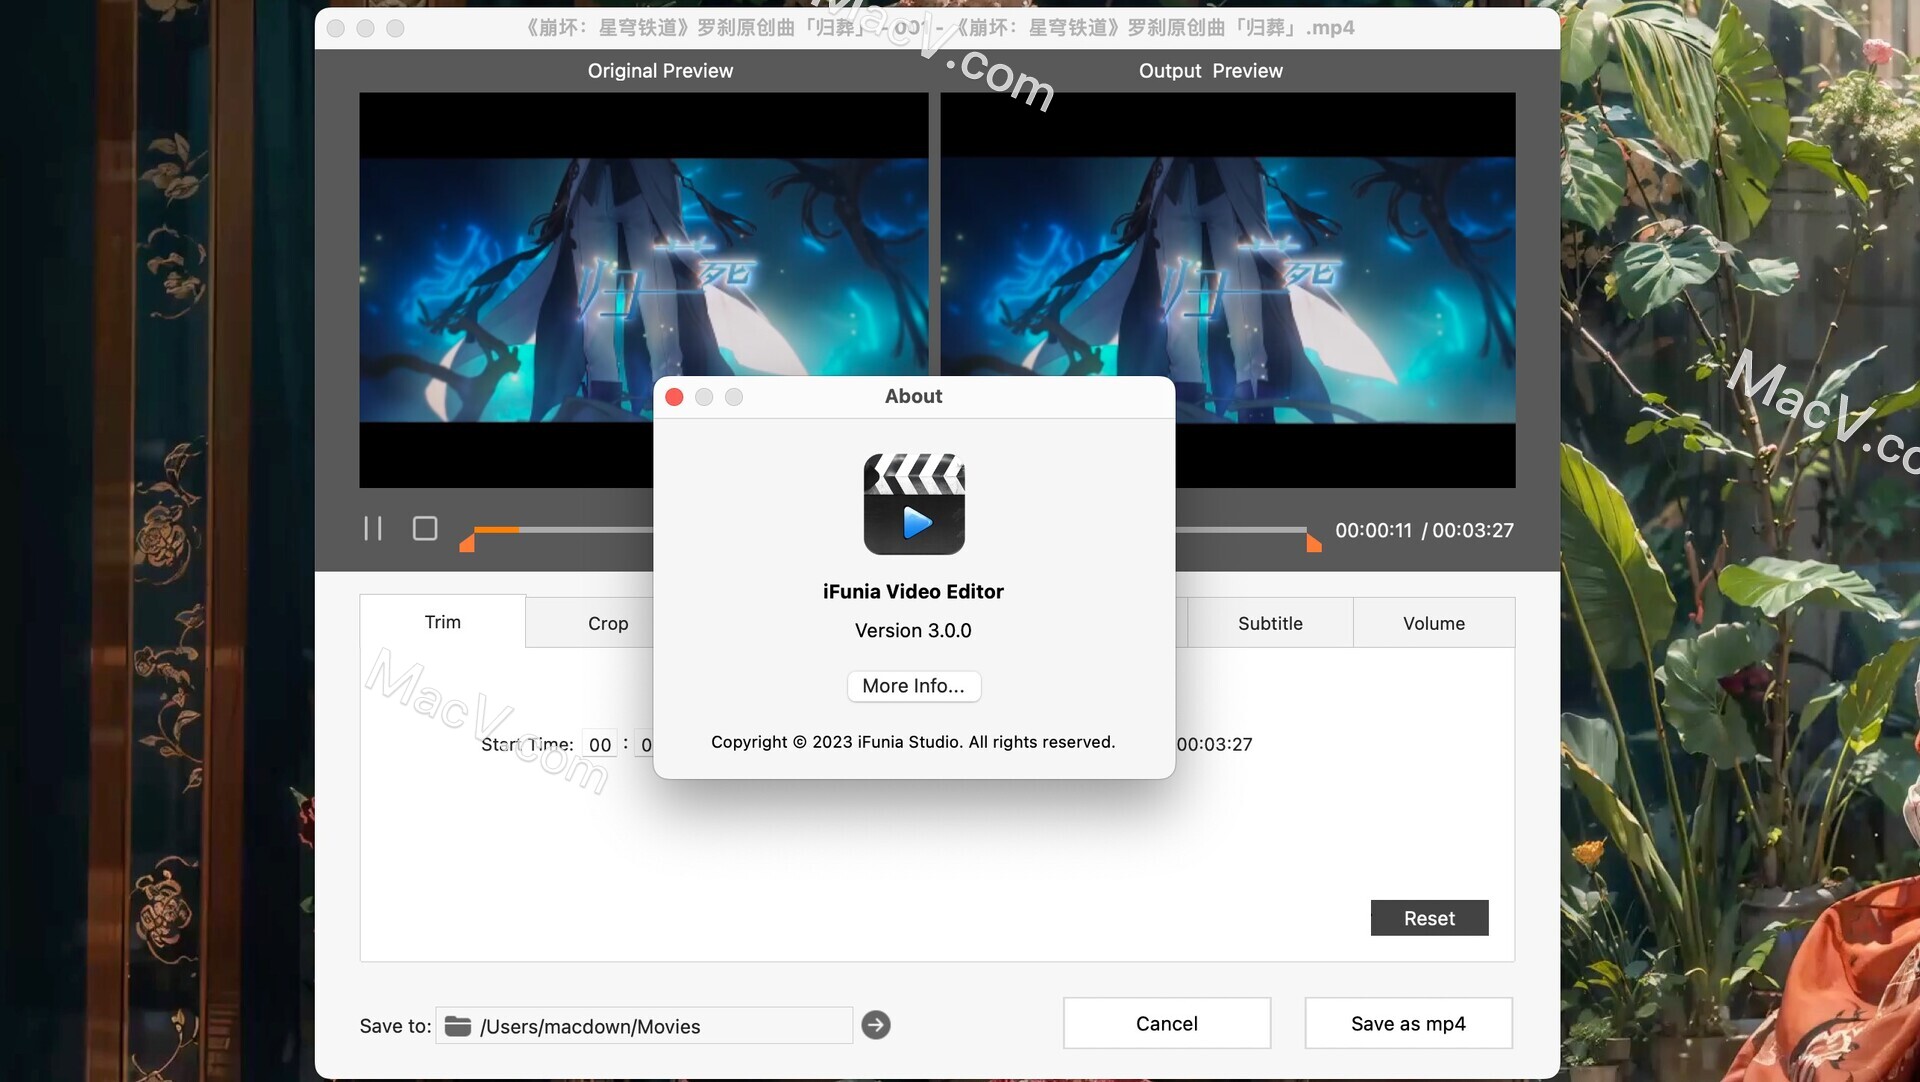Select the Crop tab
1920x1082 pixels.
click(608, 622)
